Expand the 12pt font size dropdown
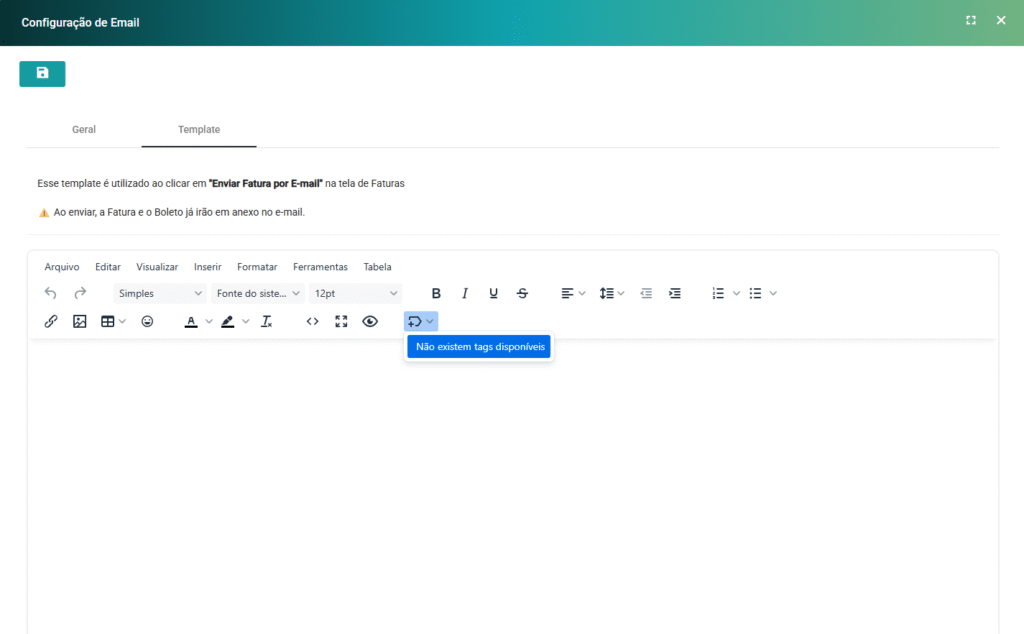 (356, 294)
